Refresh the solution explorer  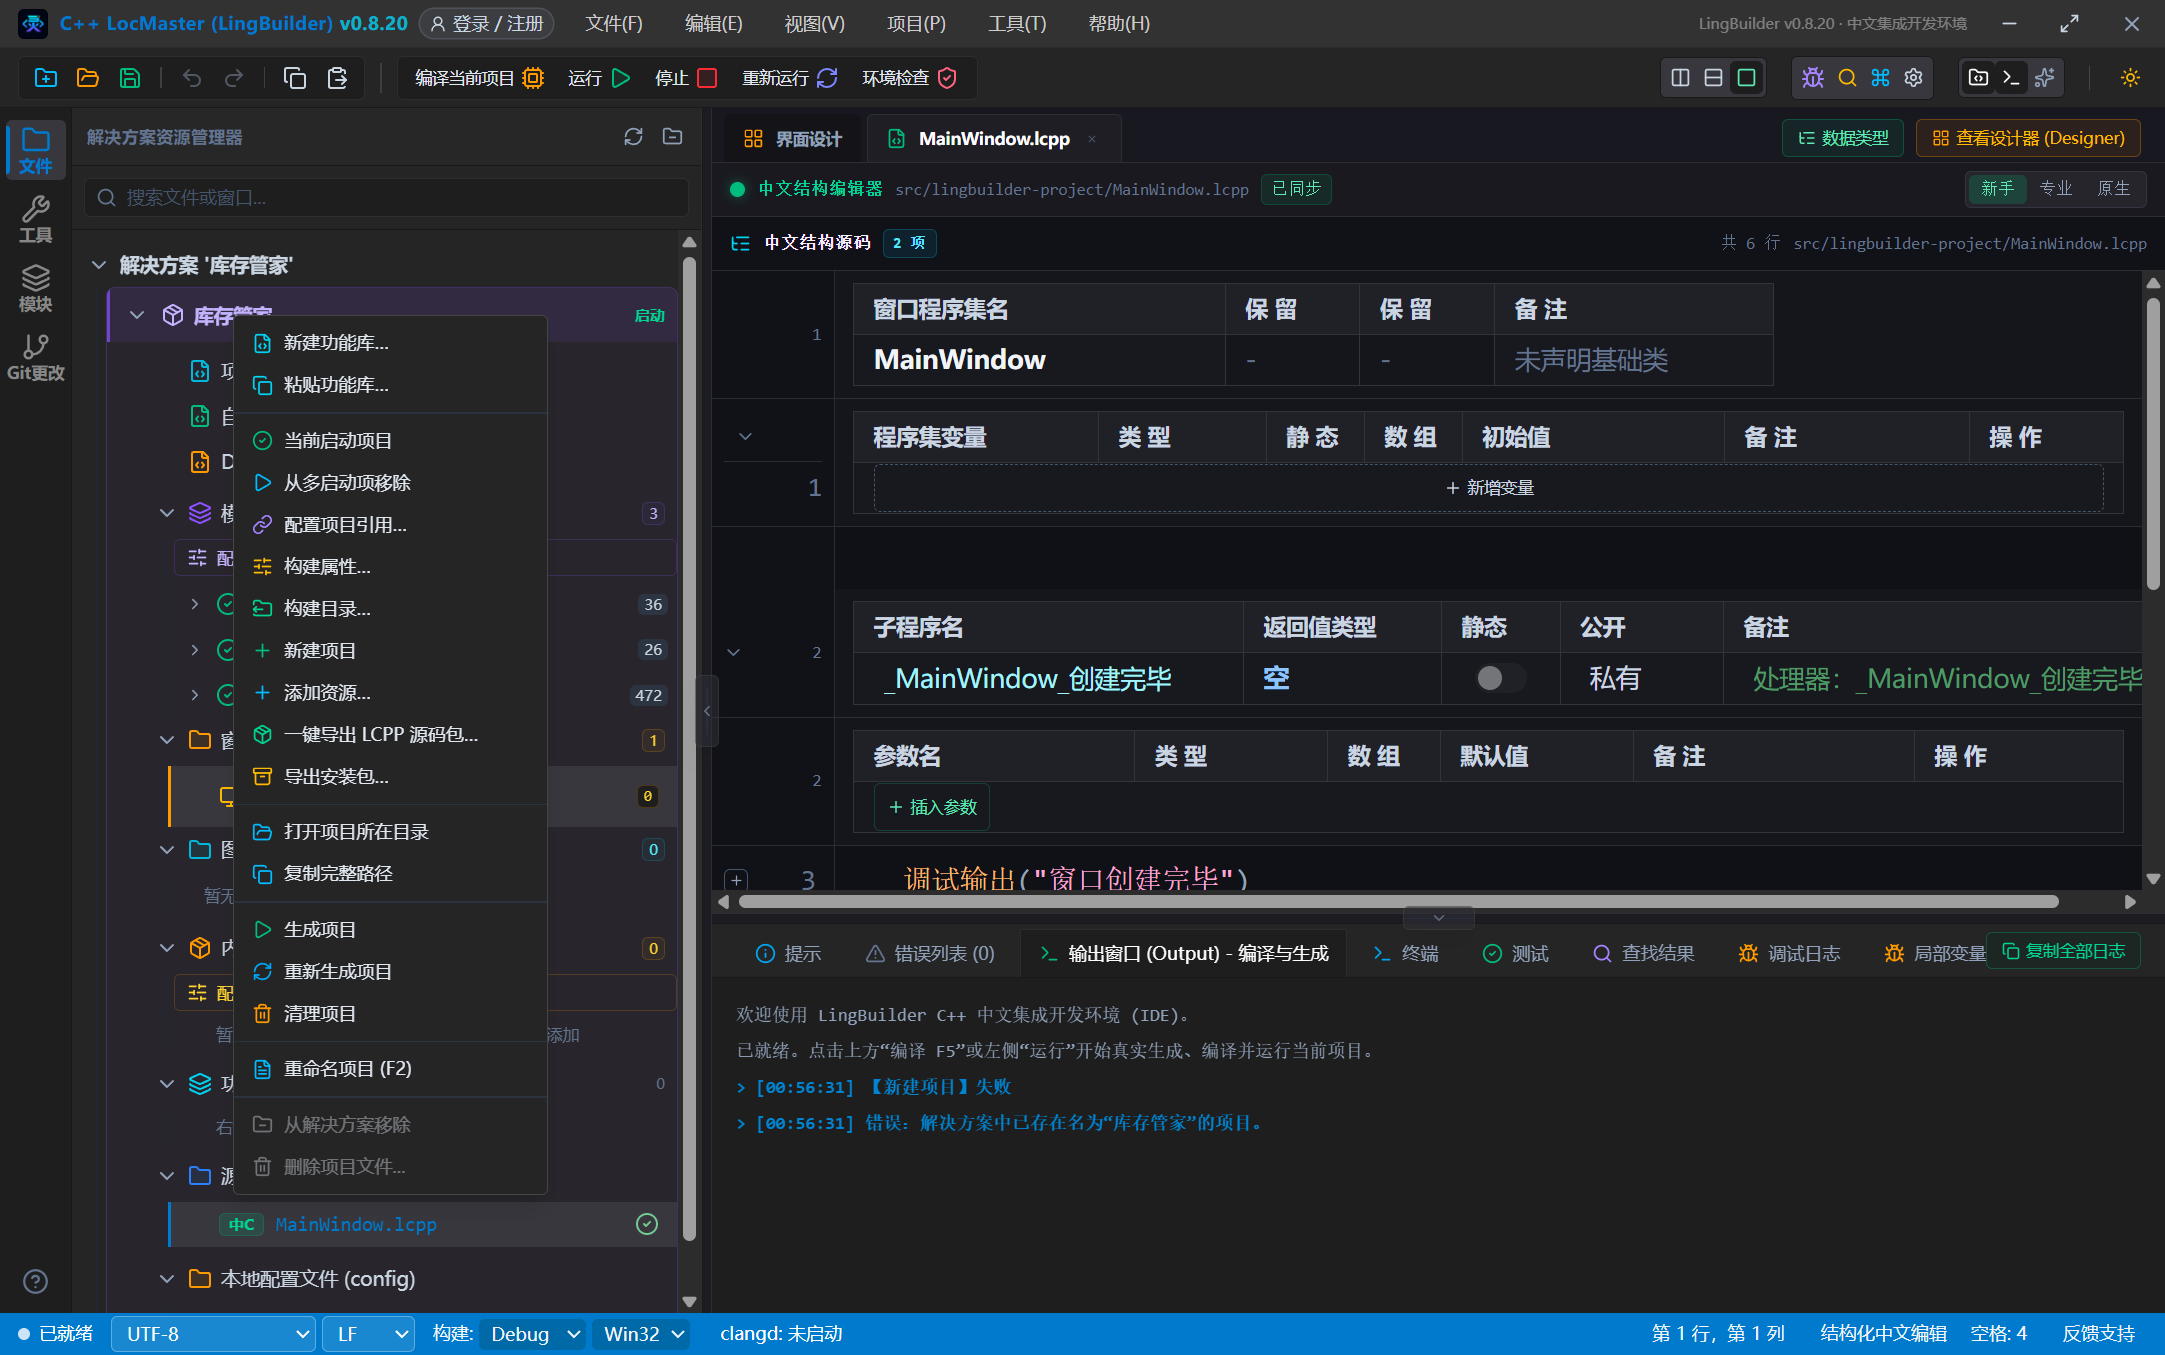pos(633,137)
